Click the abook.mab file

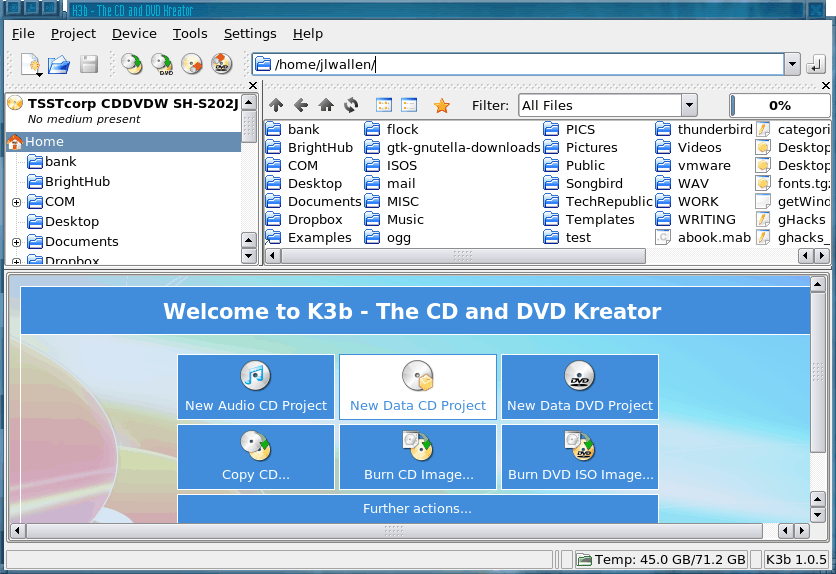pos(703,238)
